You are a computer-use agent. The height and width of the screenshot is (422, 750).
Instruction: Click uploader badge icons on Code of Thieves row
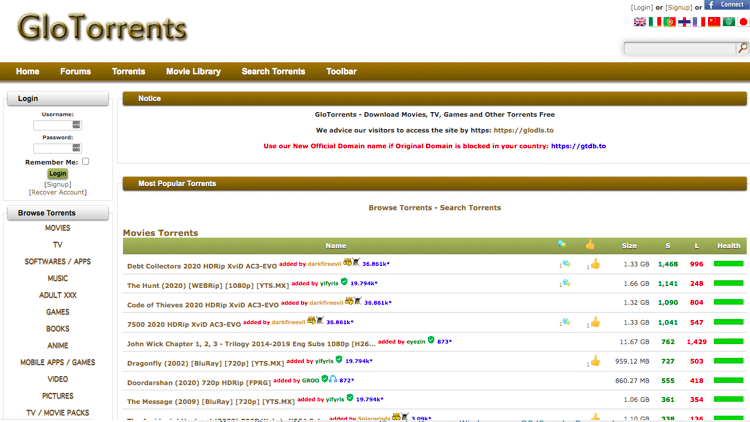click(x=353, y=301)
